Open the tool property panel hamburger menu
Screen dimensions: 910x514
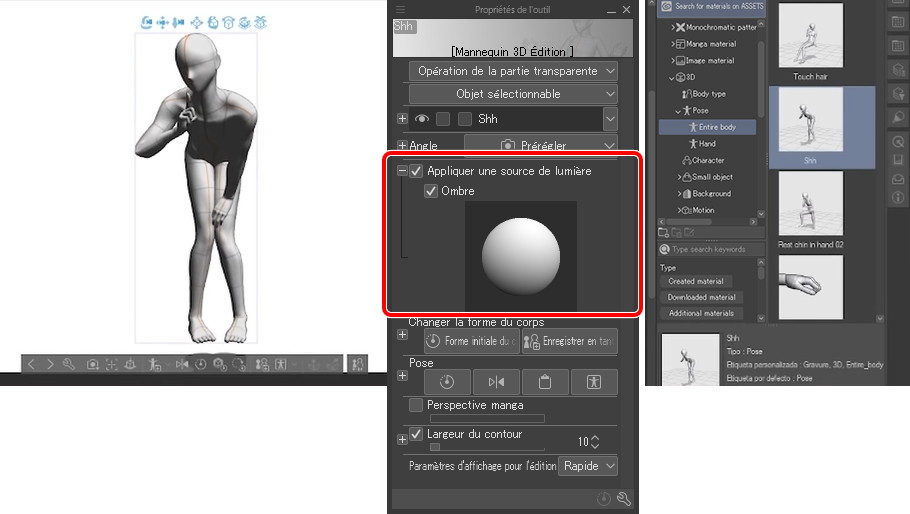click(401, 10)
